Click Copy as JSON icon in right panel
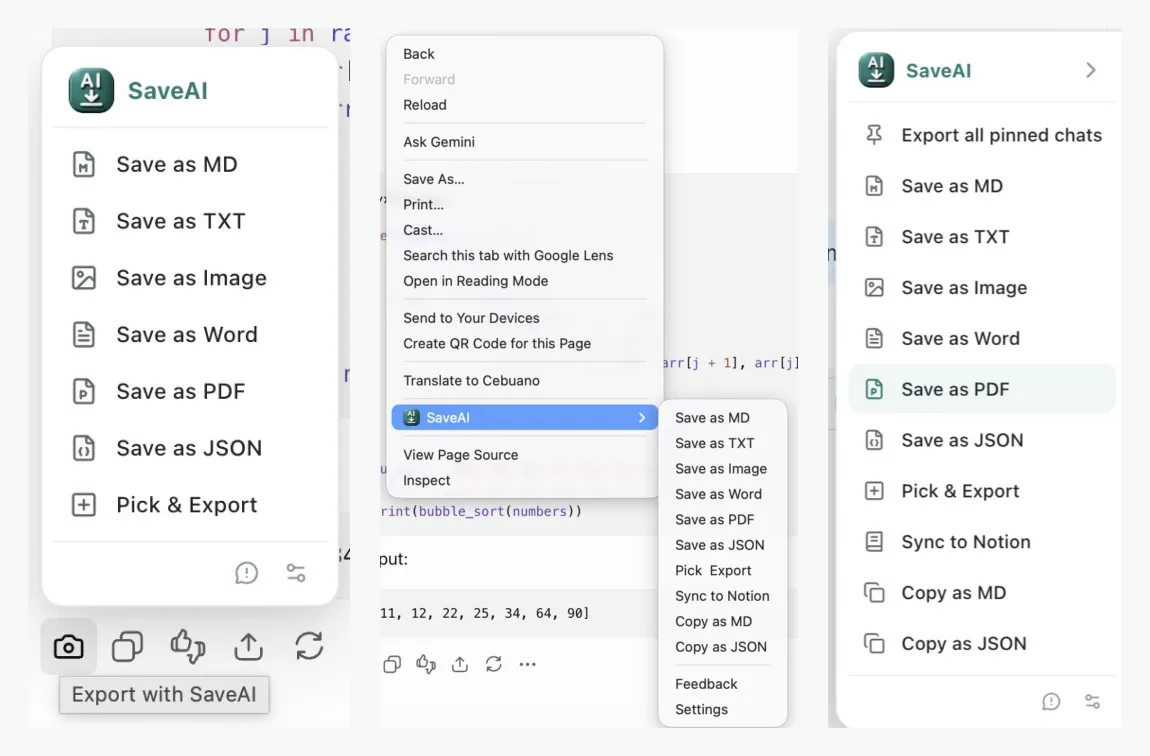The width and height of the screenshot is (1150, 756). point(874,643)
